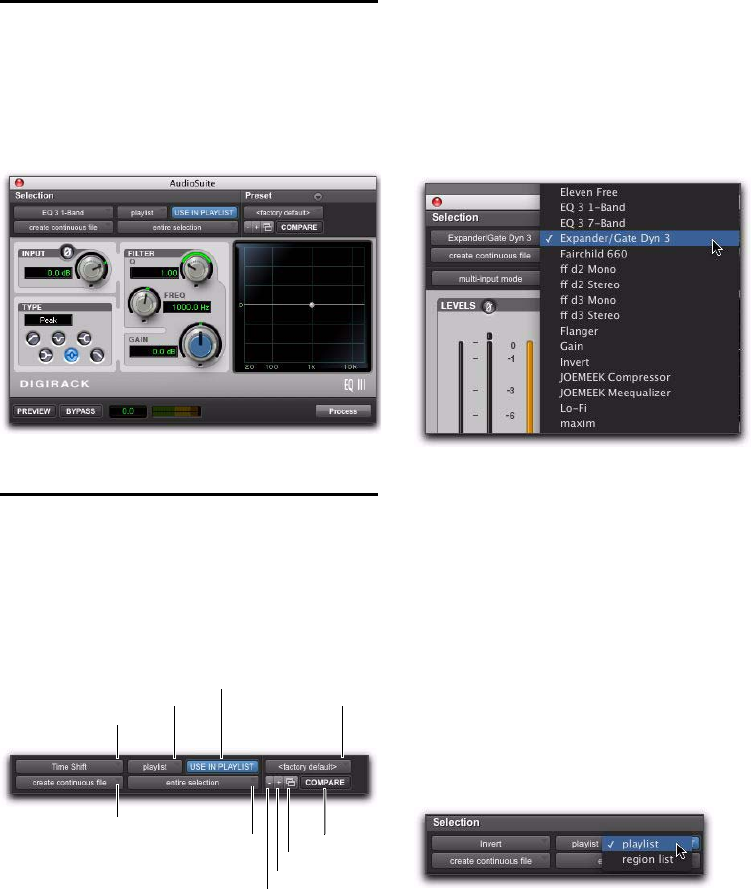The image size is (751, 890).
Task: Toggle USE IN PLAYLIST in EQ 3 window
Action: (x=204, y=212)
